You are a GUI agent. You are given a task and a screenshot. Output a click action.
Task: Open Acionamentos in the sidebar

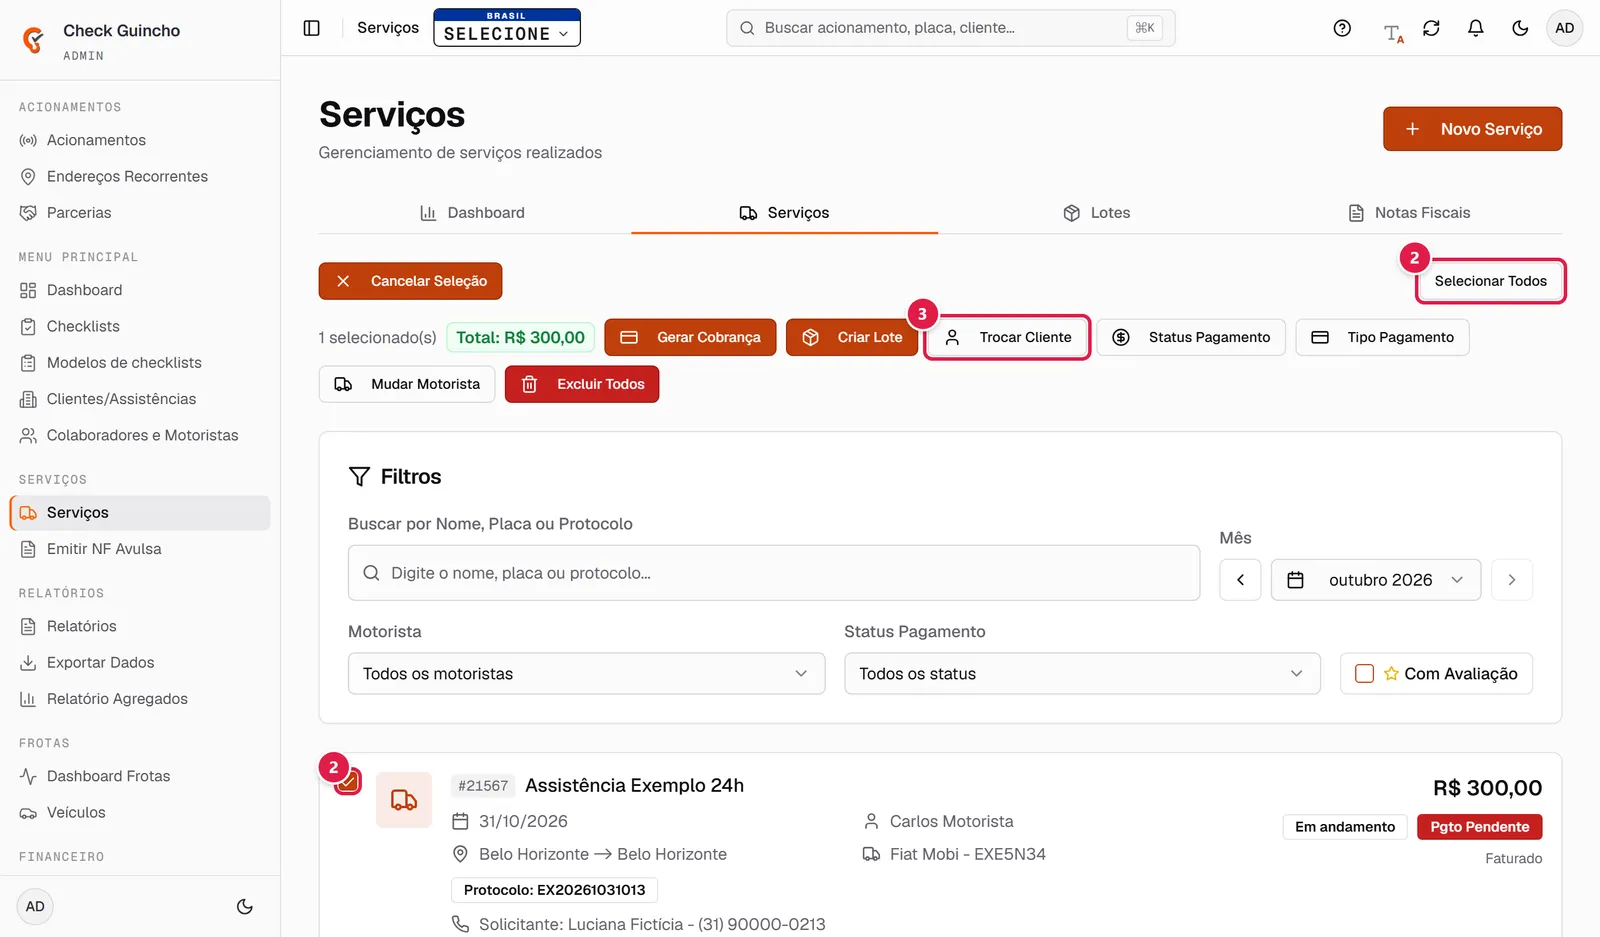pyautogui.click(x=140, y=140)
